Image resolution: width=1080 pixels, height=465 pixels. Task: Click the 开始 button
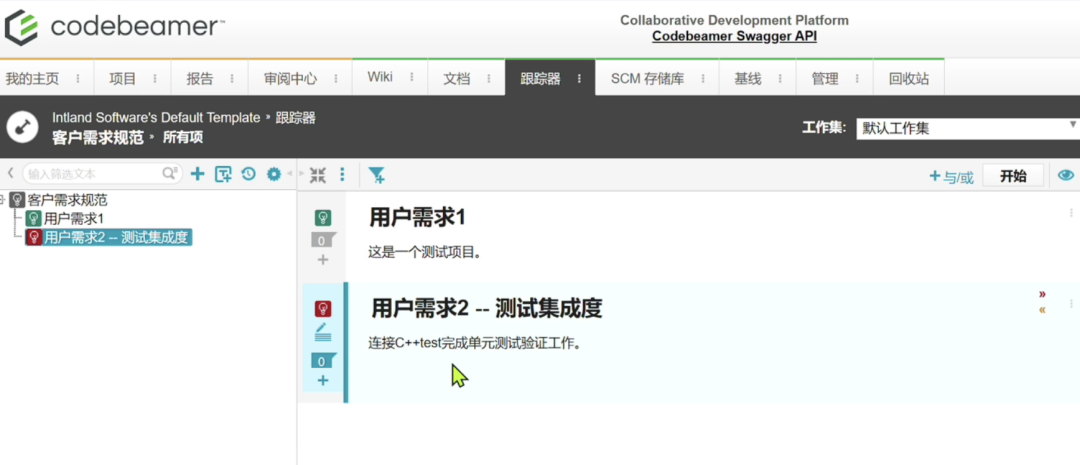point(1012,176)
